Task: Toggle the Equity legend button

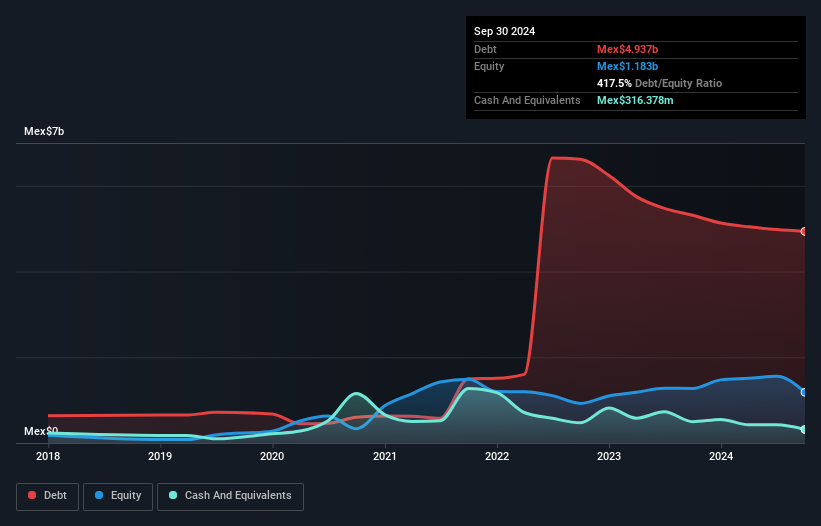Action: pos(118,496)
